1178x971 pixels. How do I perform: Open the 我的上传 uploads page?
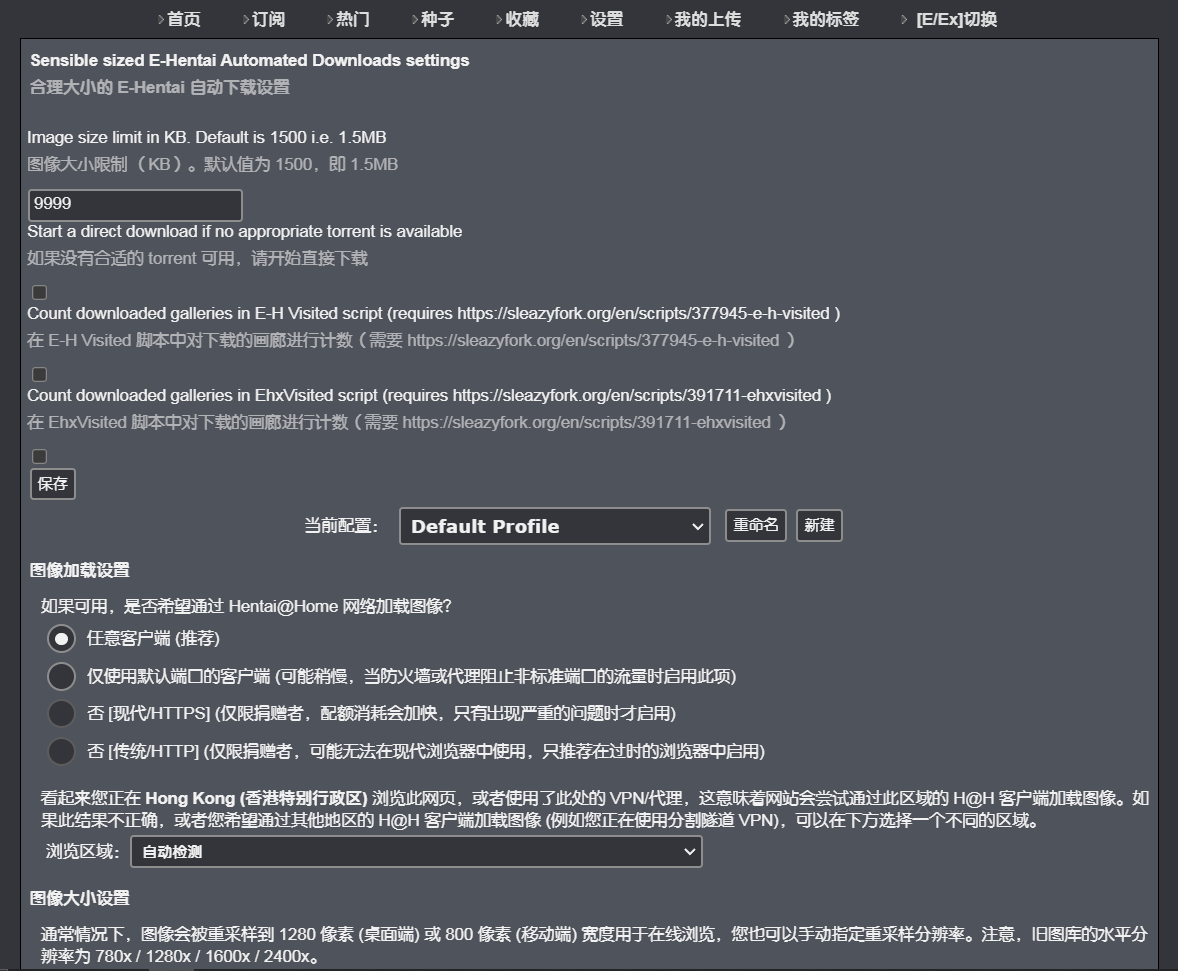point(709,18)
